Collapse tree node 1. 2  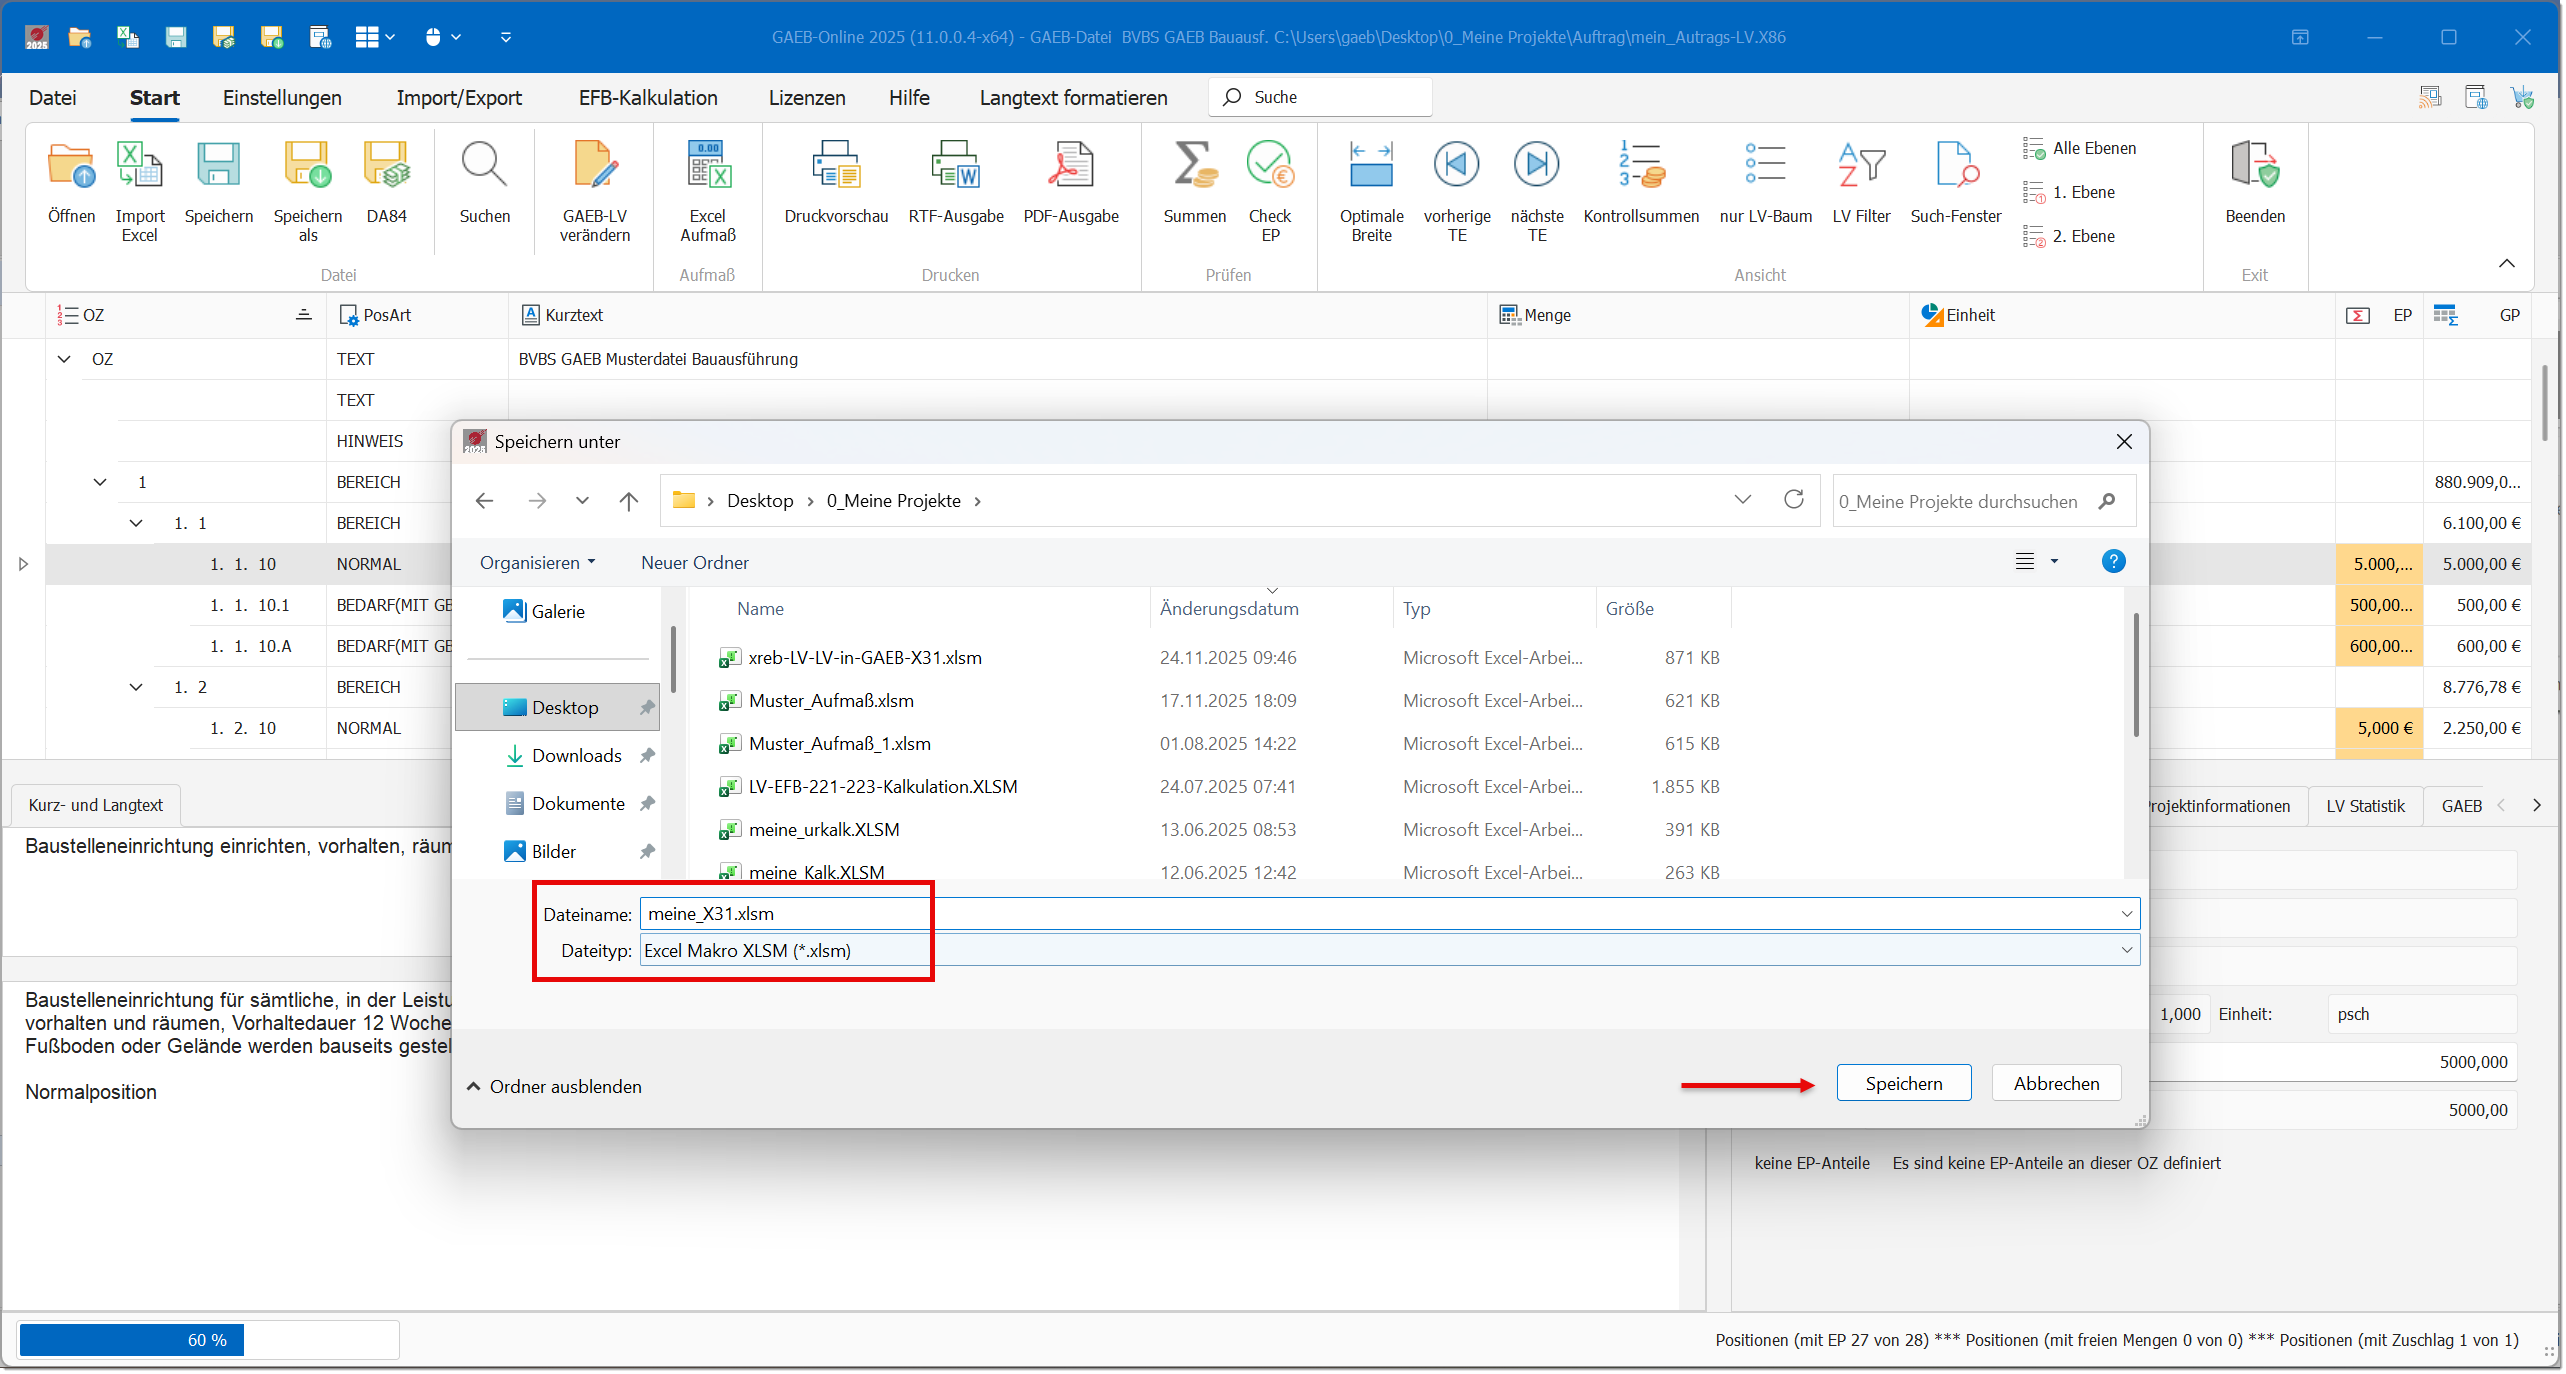(136, 687)
